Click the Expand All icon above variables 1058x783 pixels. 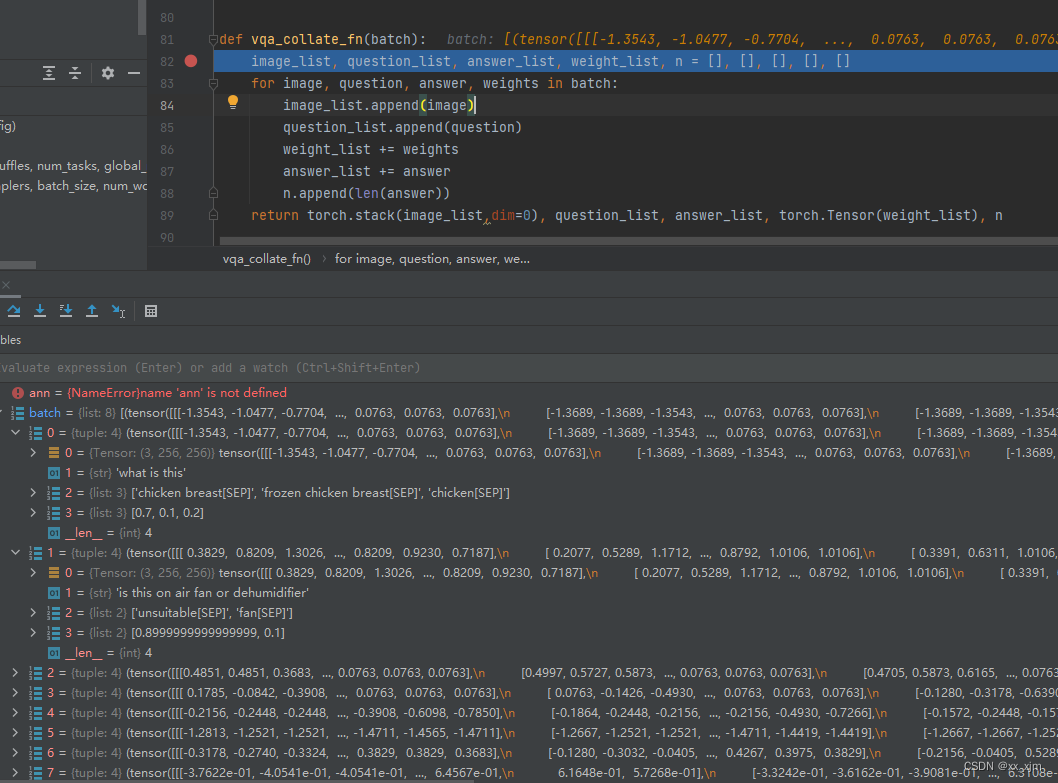[x=49, y=73]
